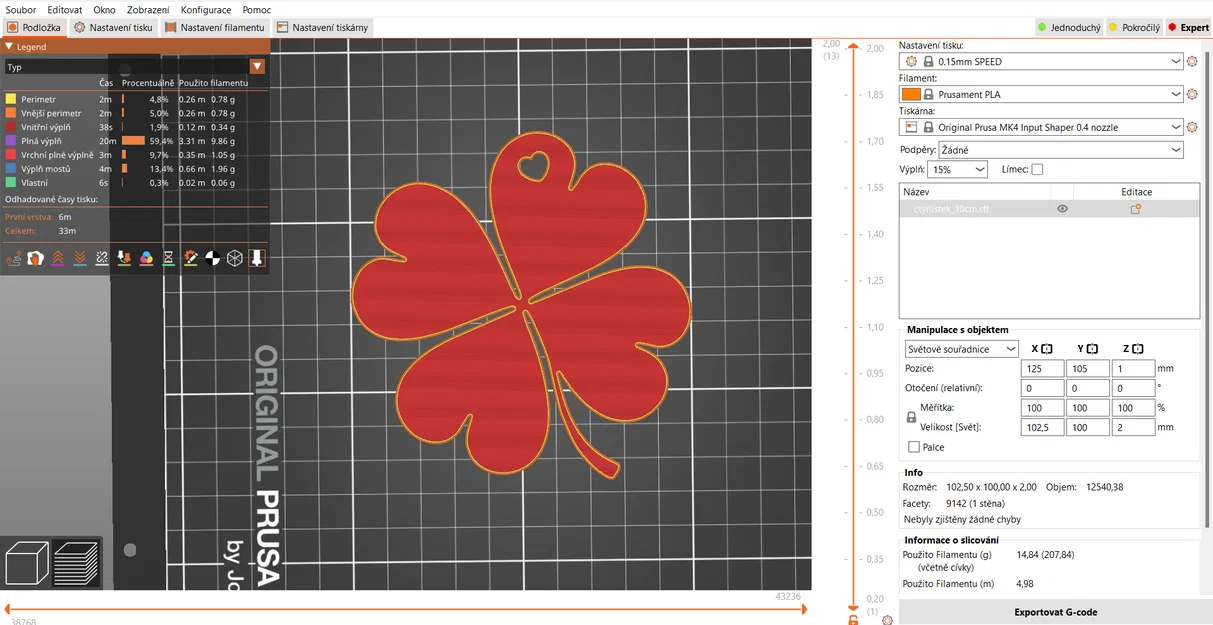Click Z axis mirror icon

click(x=1138, y=349)
